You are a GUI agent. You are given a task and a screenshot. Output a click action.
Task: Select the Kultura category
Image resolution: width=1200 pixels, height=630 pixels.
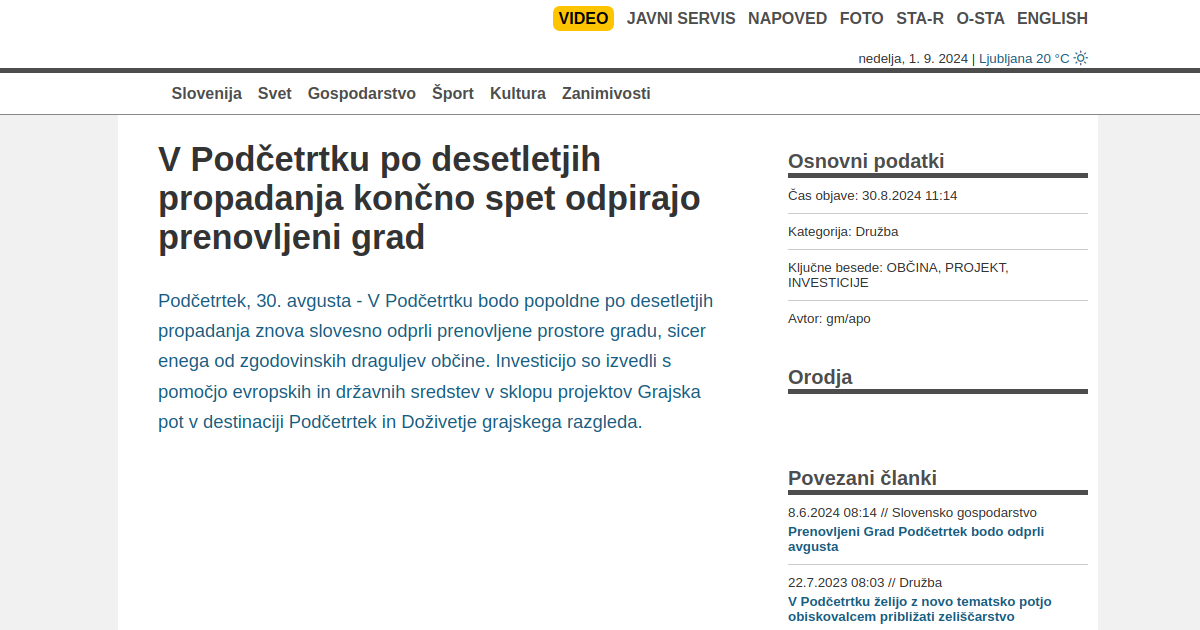tap(517, 93)
